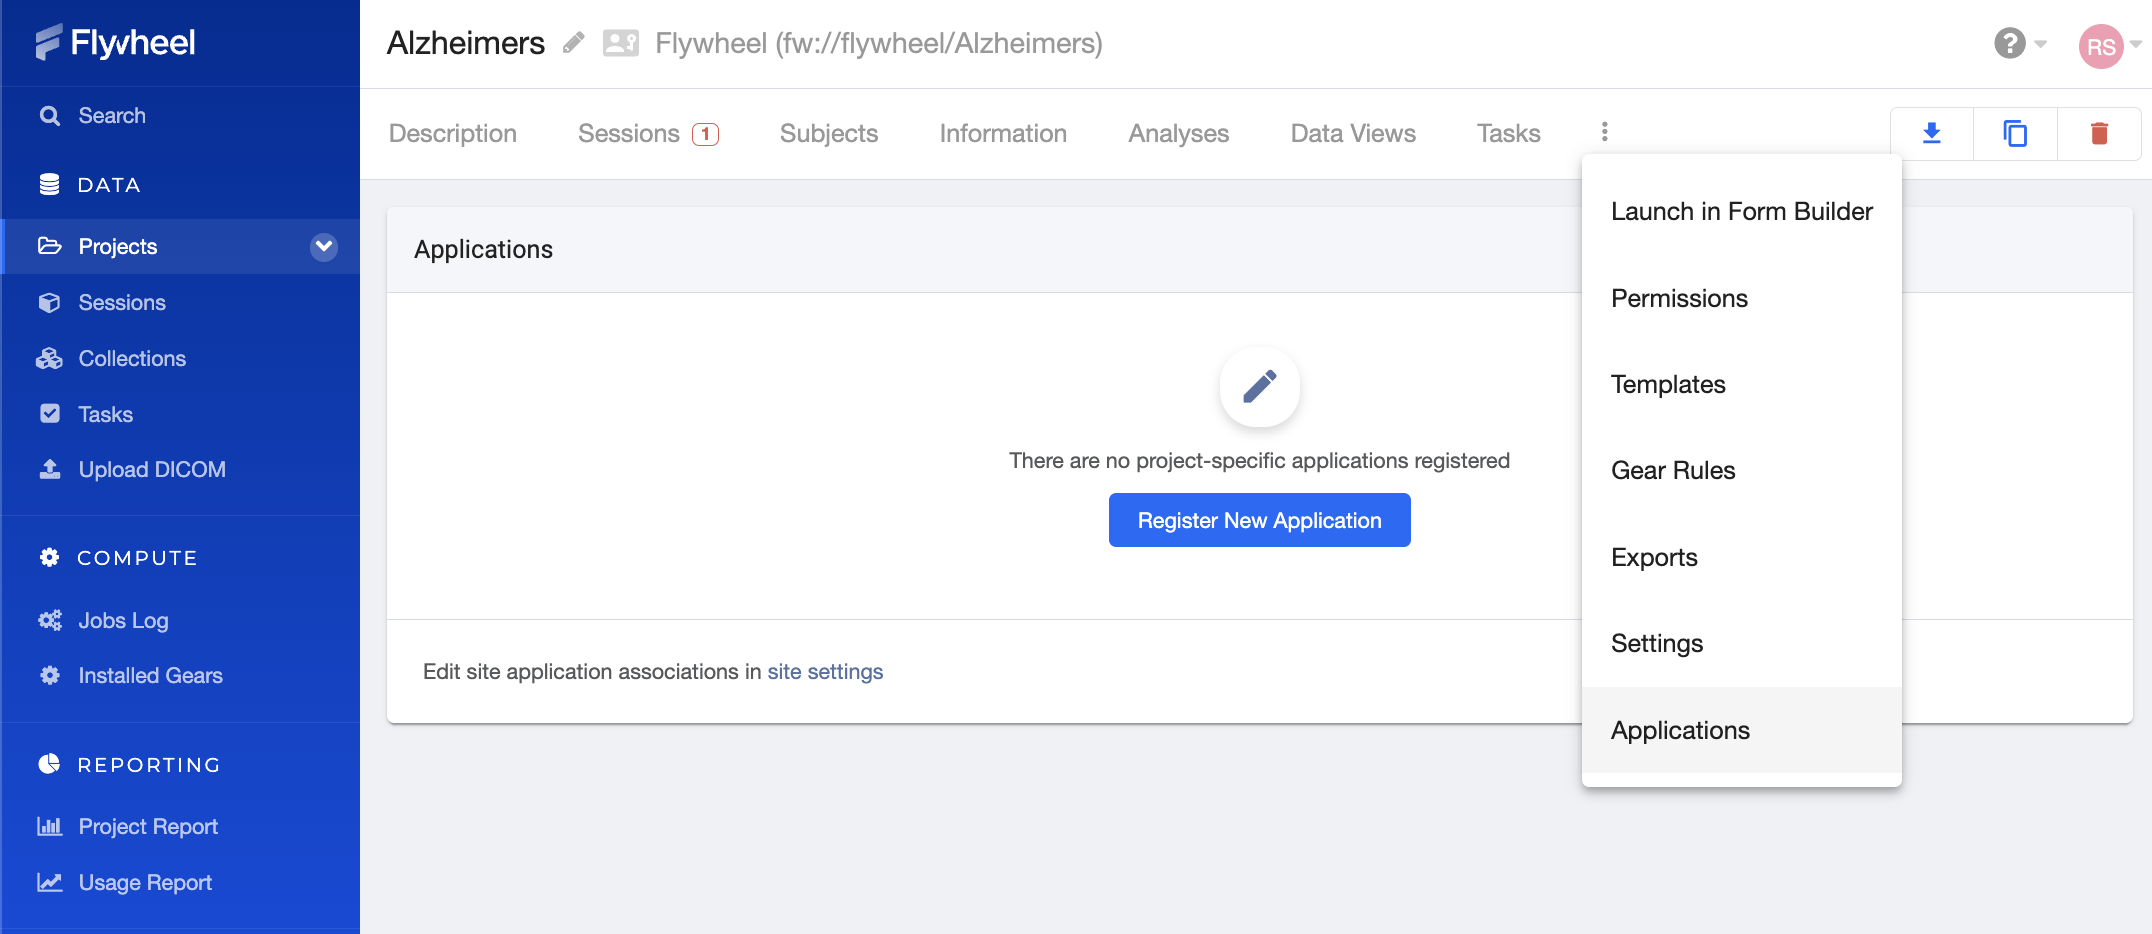Open the Subjects tab
Image resolution: width=2152 pixels, height=934 pixels.
pyautogui.click(x=829, y=133)
